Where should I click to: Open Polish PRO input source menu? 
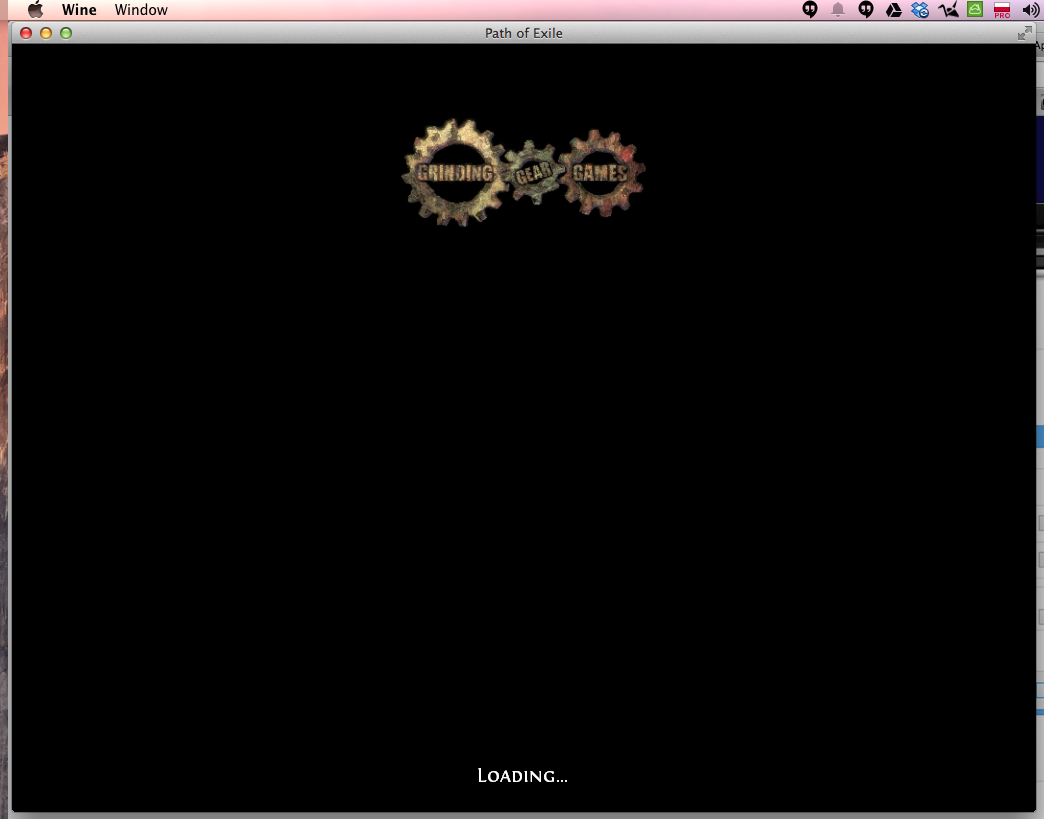tap(1002, 9)
